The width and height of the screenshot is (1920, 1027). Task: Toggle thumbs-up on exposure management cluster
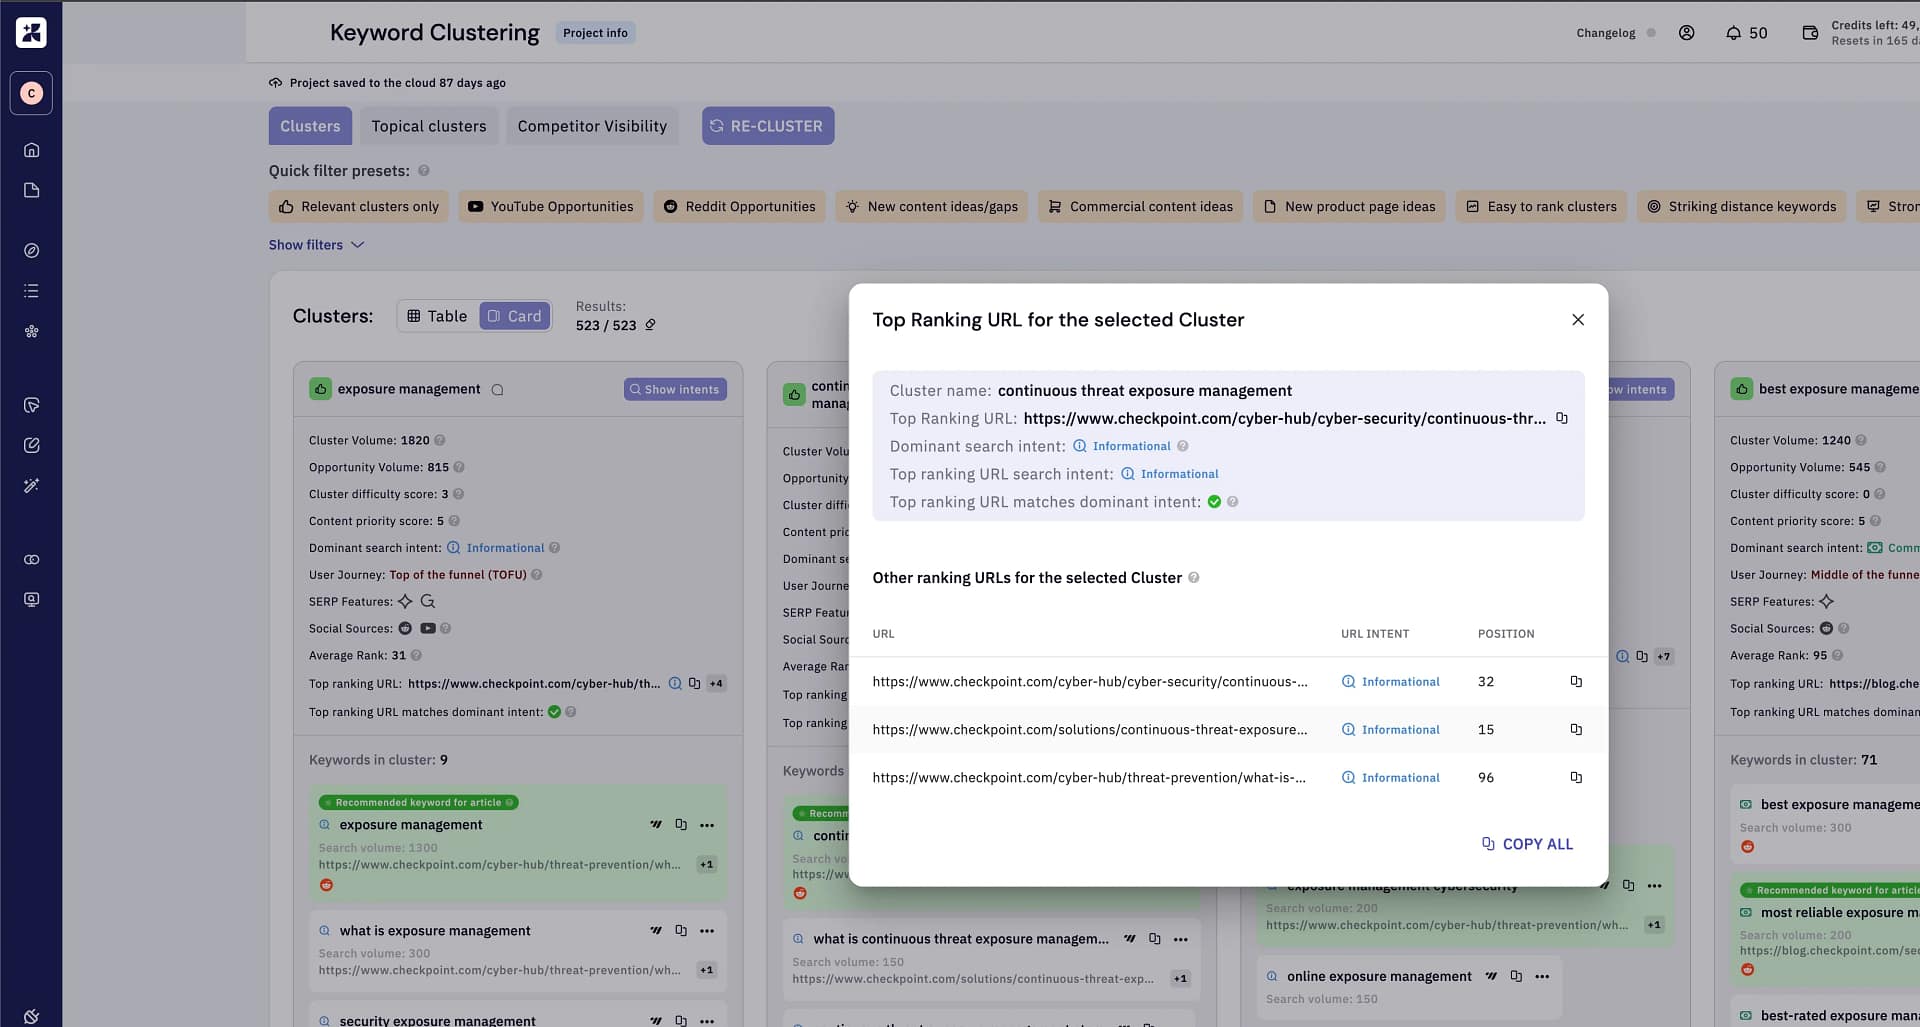coord(320,389)
